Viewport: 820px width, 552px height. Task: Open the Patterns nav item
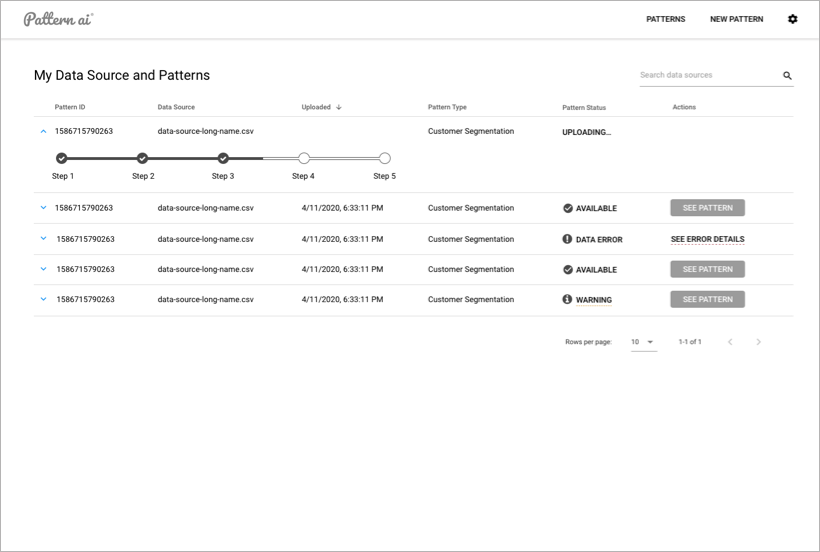click(x=666, y=19)
